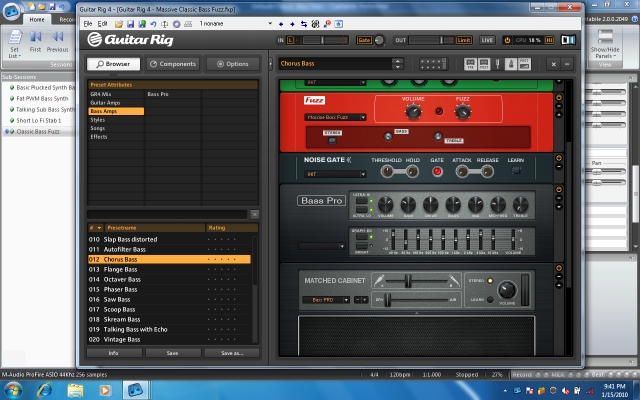Open the tuner (tuning fork icon)
Screen dimensions: 640x400
tap(497, 64)
